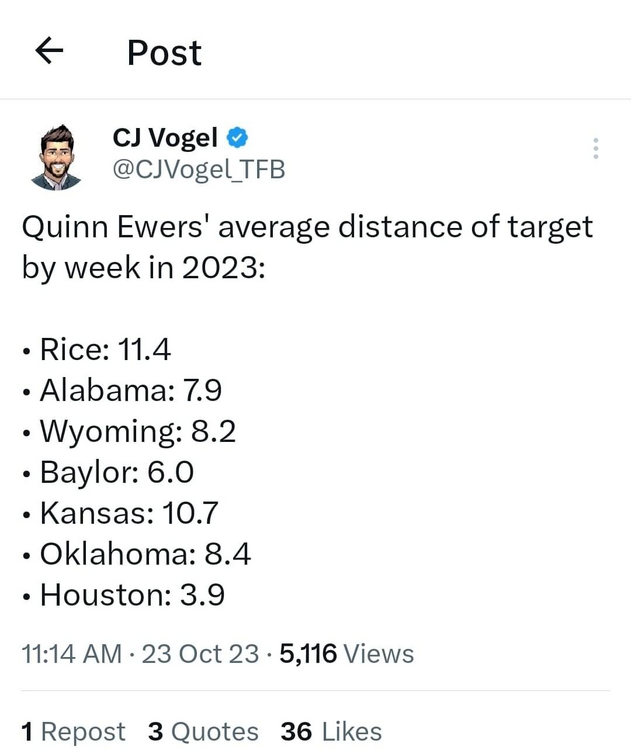Image resolution: width=631 pixels, height=750 pixels.
Task: View the 1 Repost list
Action: coord(74,732)
